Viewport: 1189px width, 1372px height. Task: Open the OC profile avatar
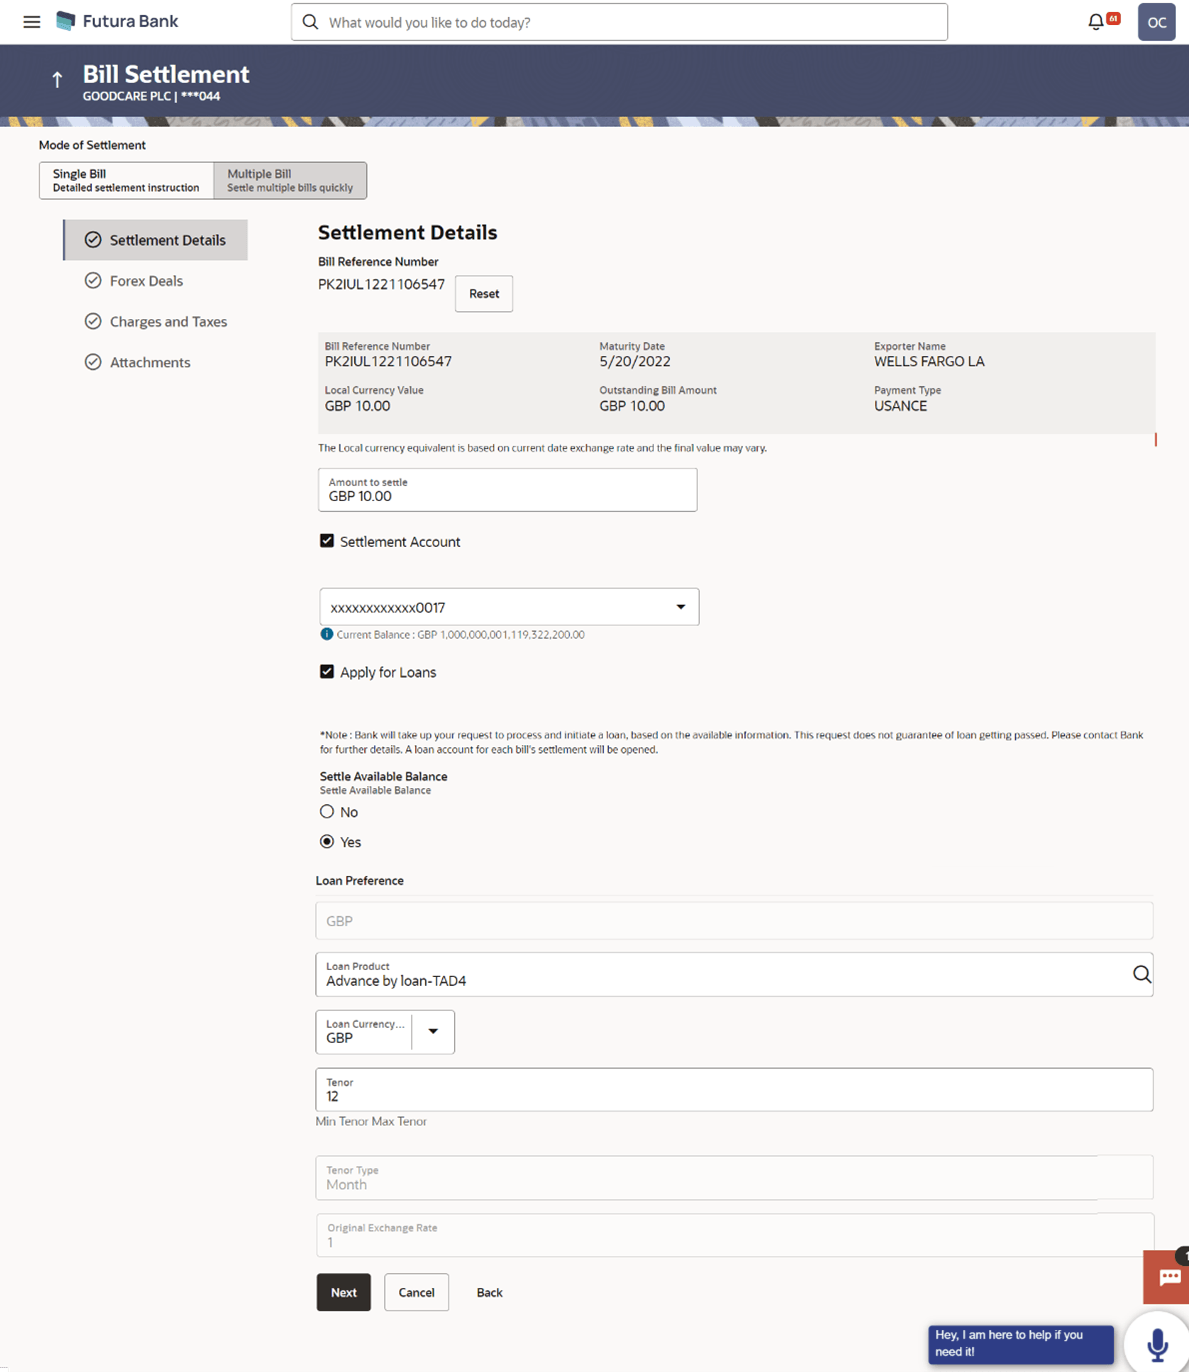click(1156, 21)
